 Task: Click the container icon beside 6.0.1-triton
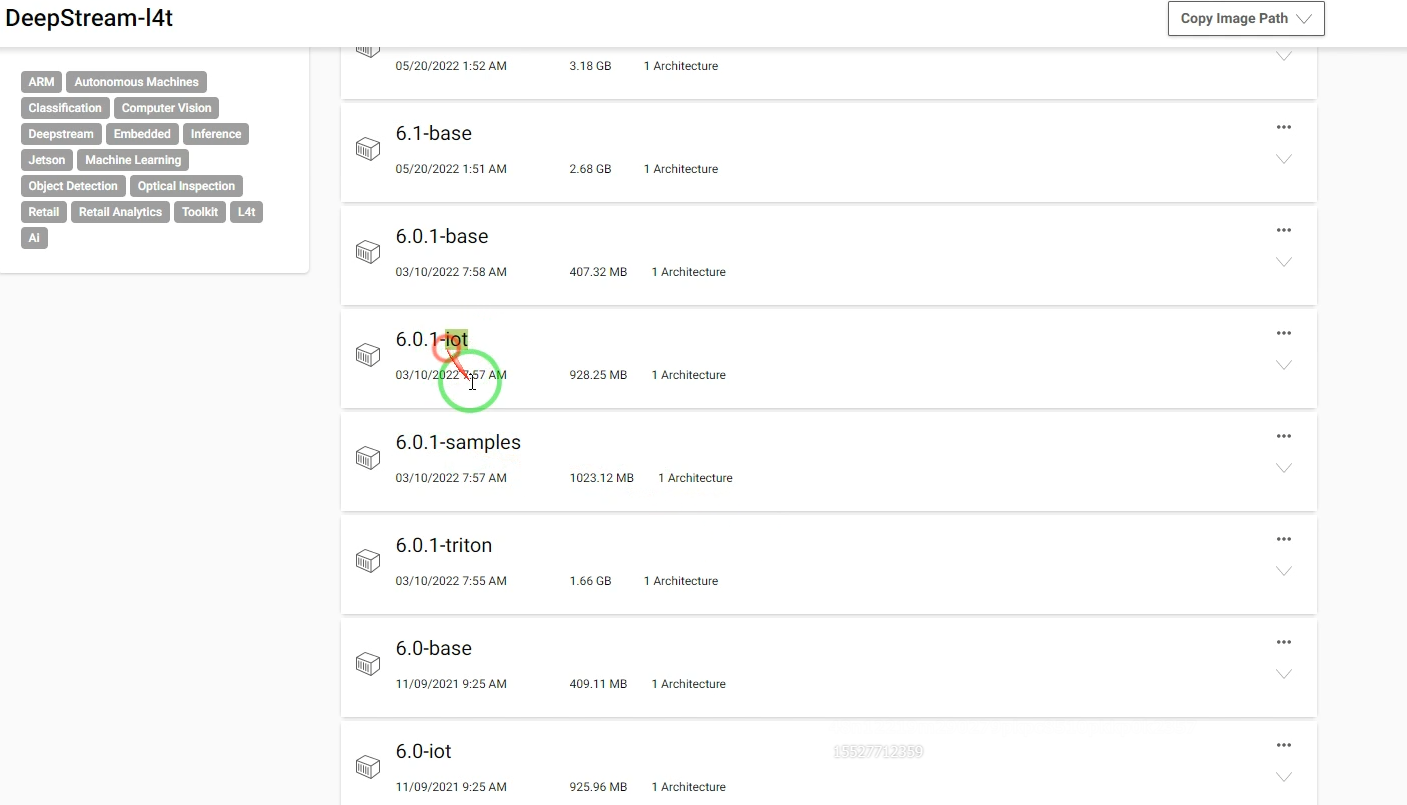[x=368, y=561]
